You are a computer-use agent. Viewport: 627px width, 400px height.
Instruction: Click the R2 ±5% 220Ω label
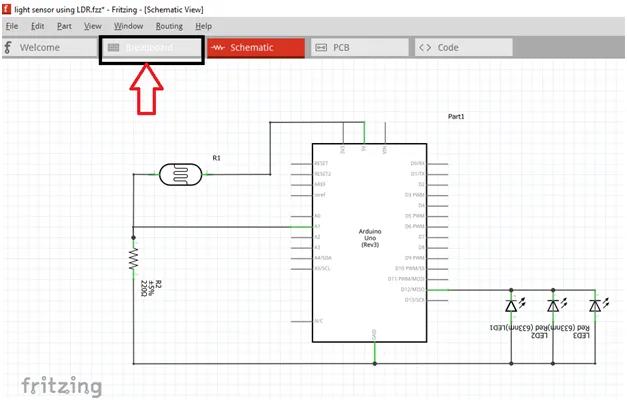click(x=151, y=288)
